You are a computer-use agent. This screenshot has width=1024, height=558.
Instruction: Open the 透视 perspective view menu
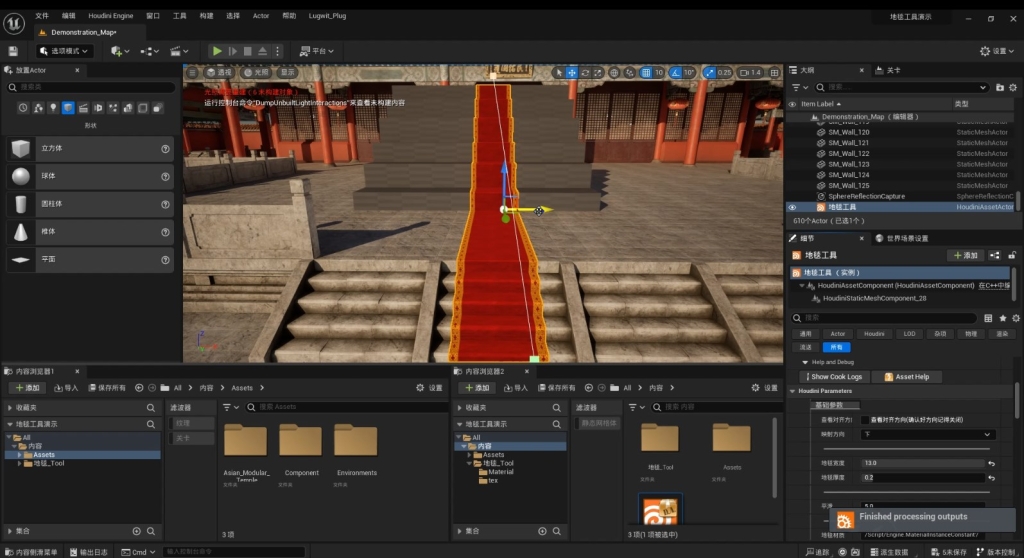pyautogui.click(x=219, y=73)
